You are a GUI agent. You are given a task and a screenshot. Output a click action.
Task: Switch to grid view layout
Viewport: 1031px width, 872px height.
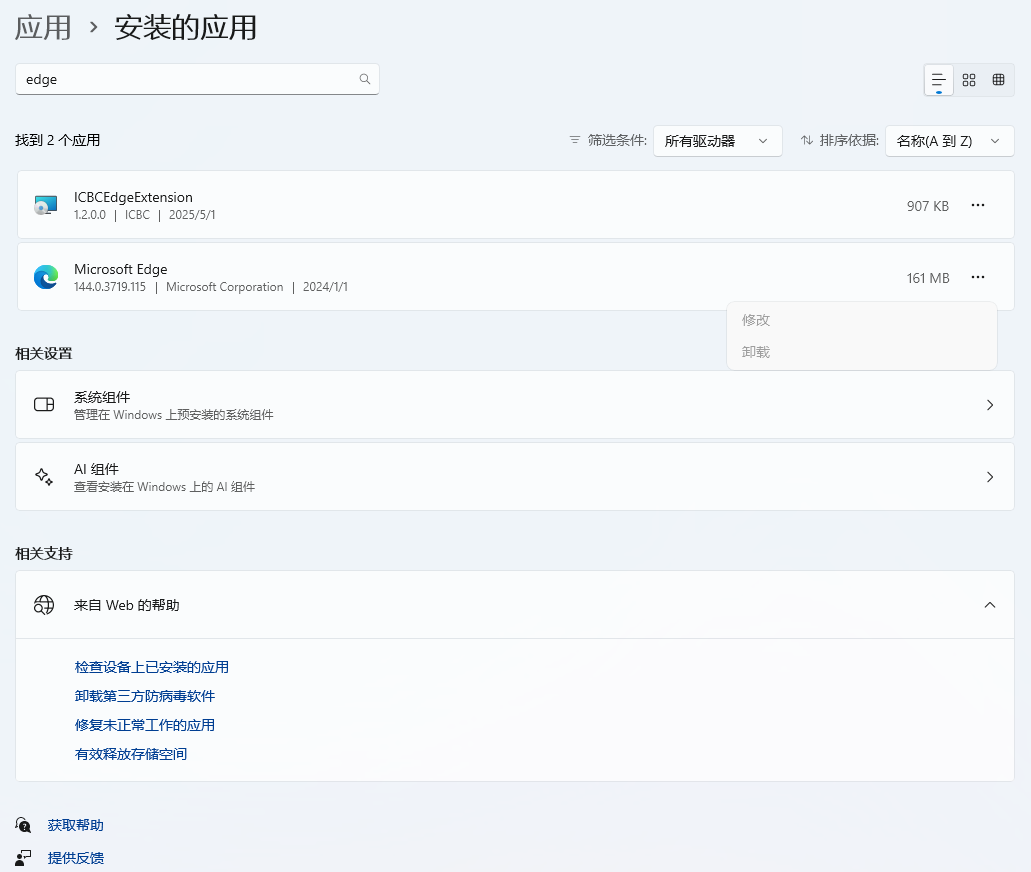tap(969, 80)
